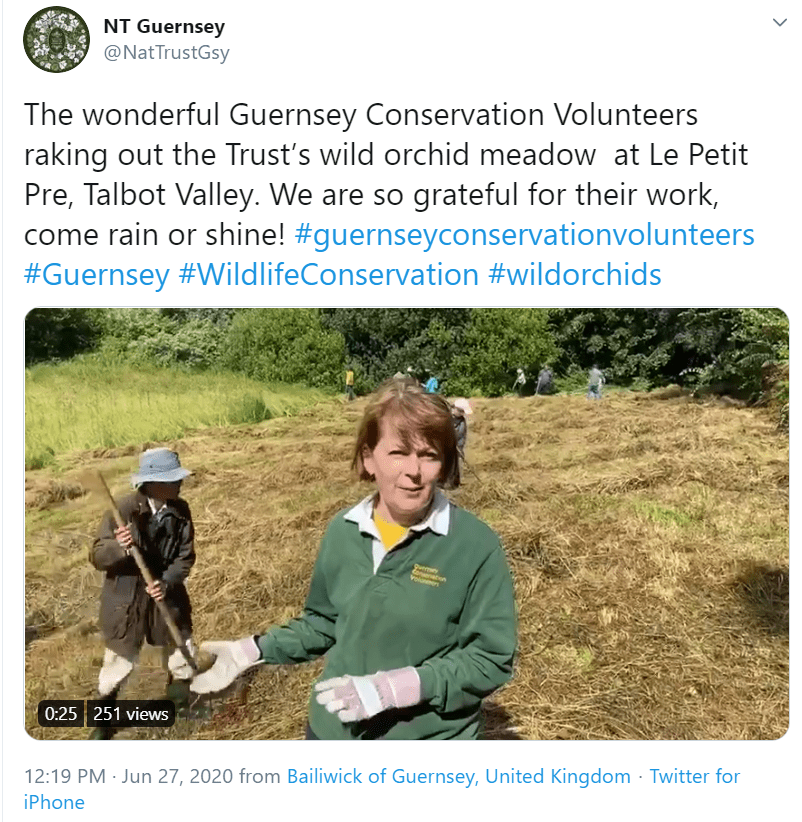Open the #guernseyconservationvolunteers hashtag
Viewport: 802px width, 822px height.
(x=525, y=235)
